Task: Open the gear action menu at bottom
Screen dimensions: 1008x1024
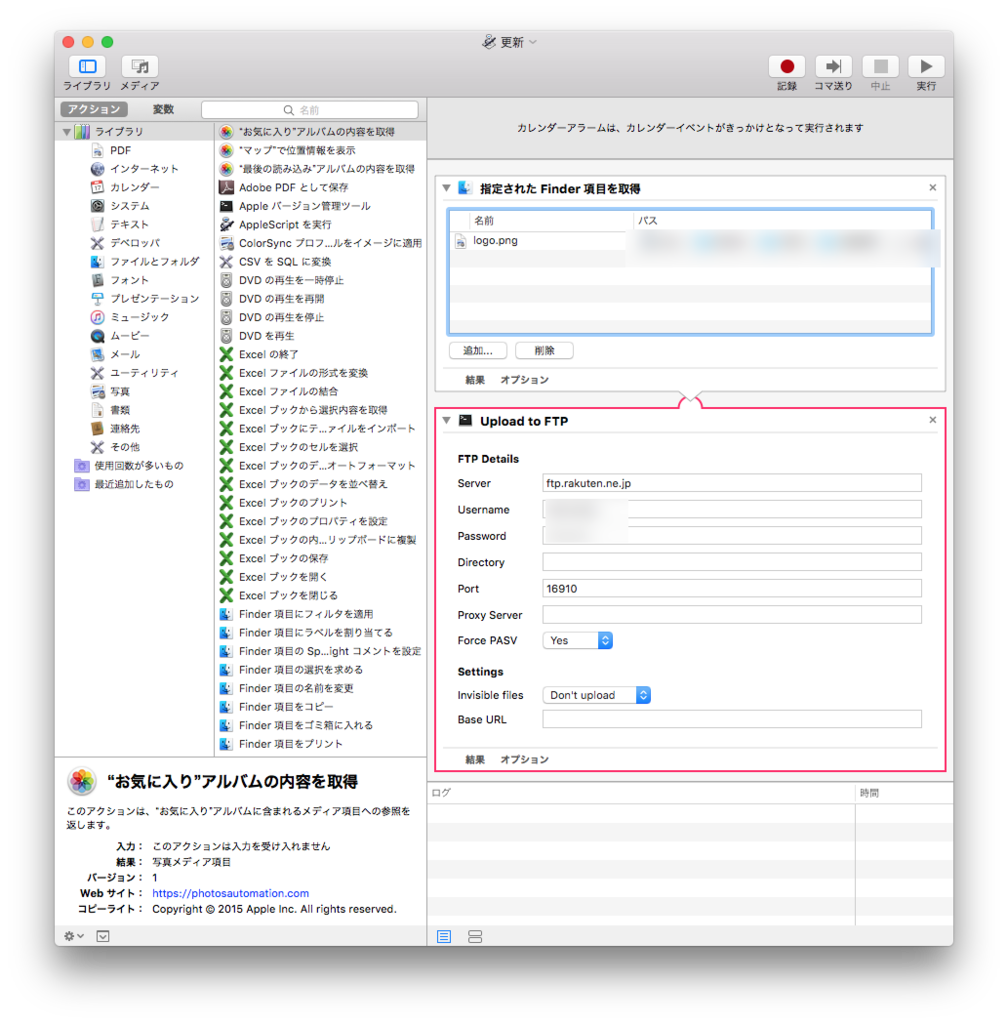Action: pyautogui.click(x=73, y=936)
